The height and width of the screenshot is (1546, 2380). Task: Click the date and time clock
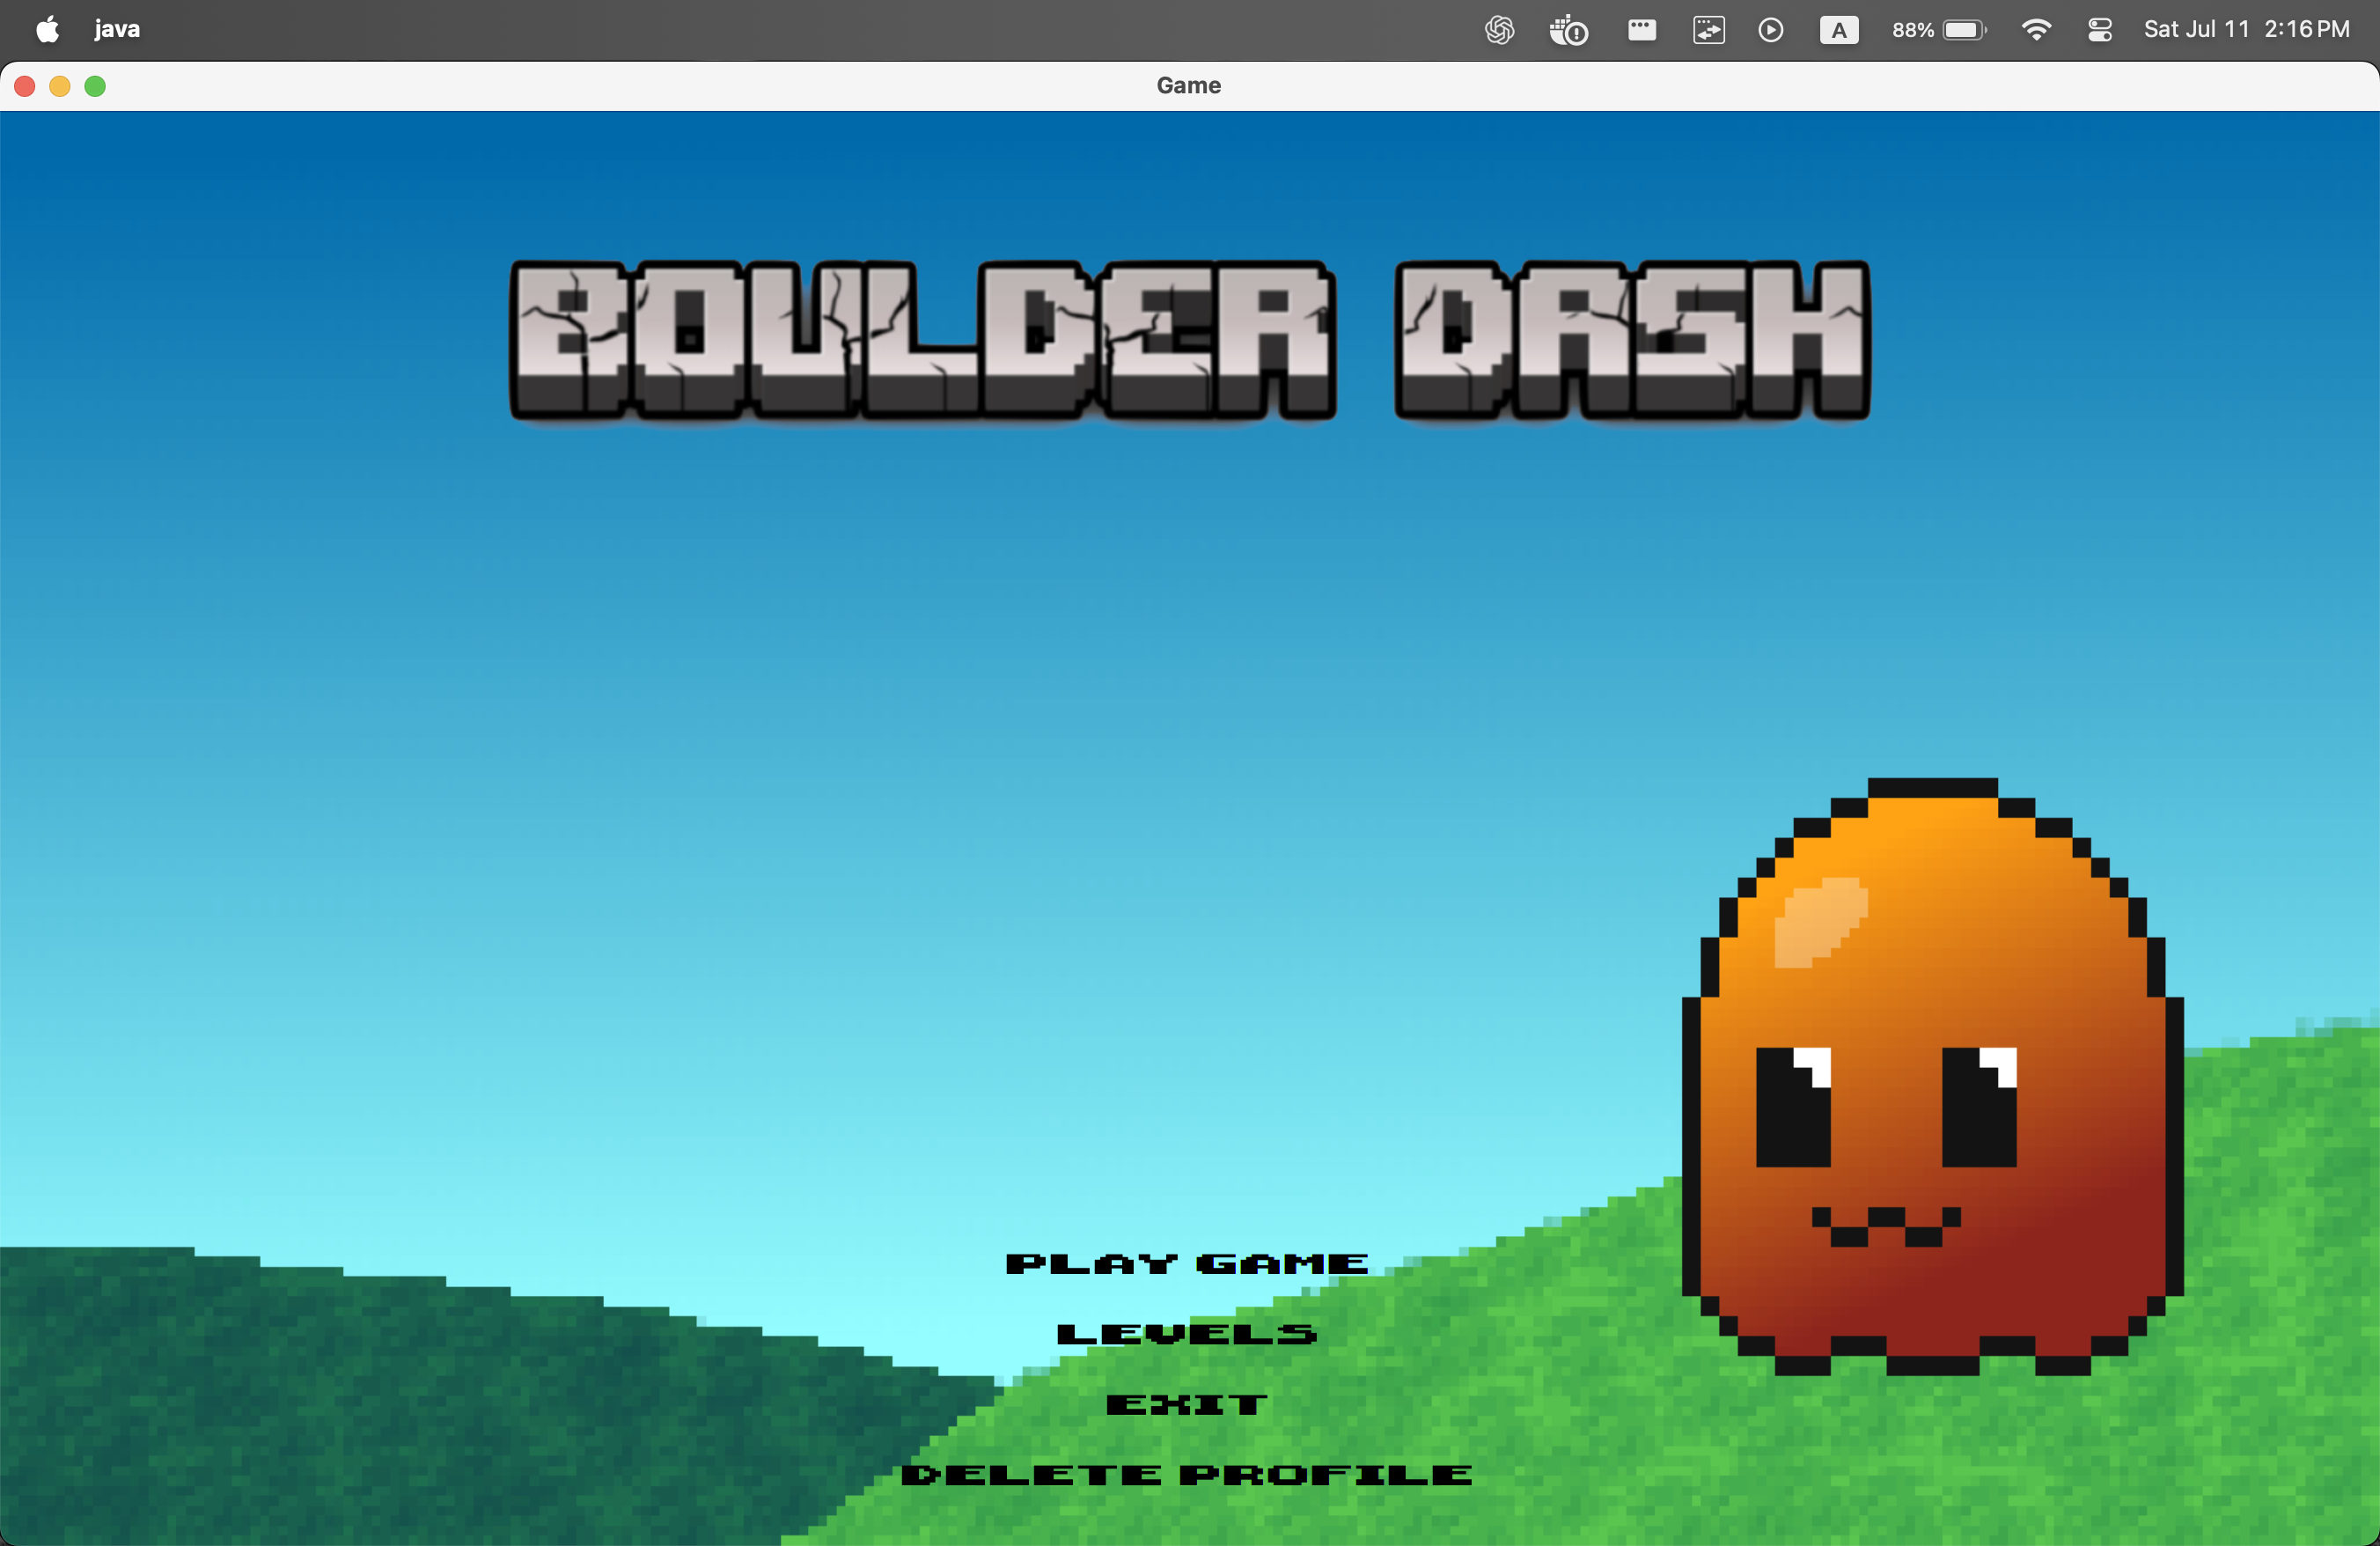[x=2246, y=30]
